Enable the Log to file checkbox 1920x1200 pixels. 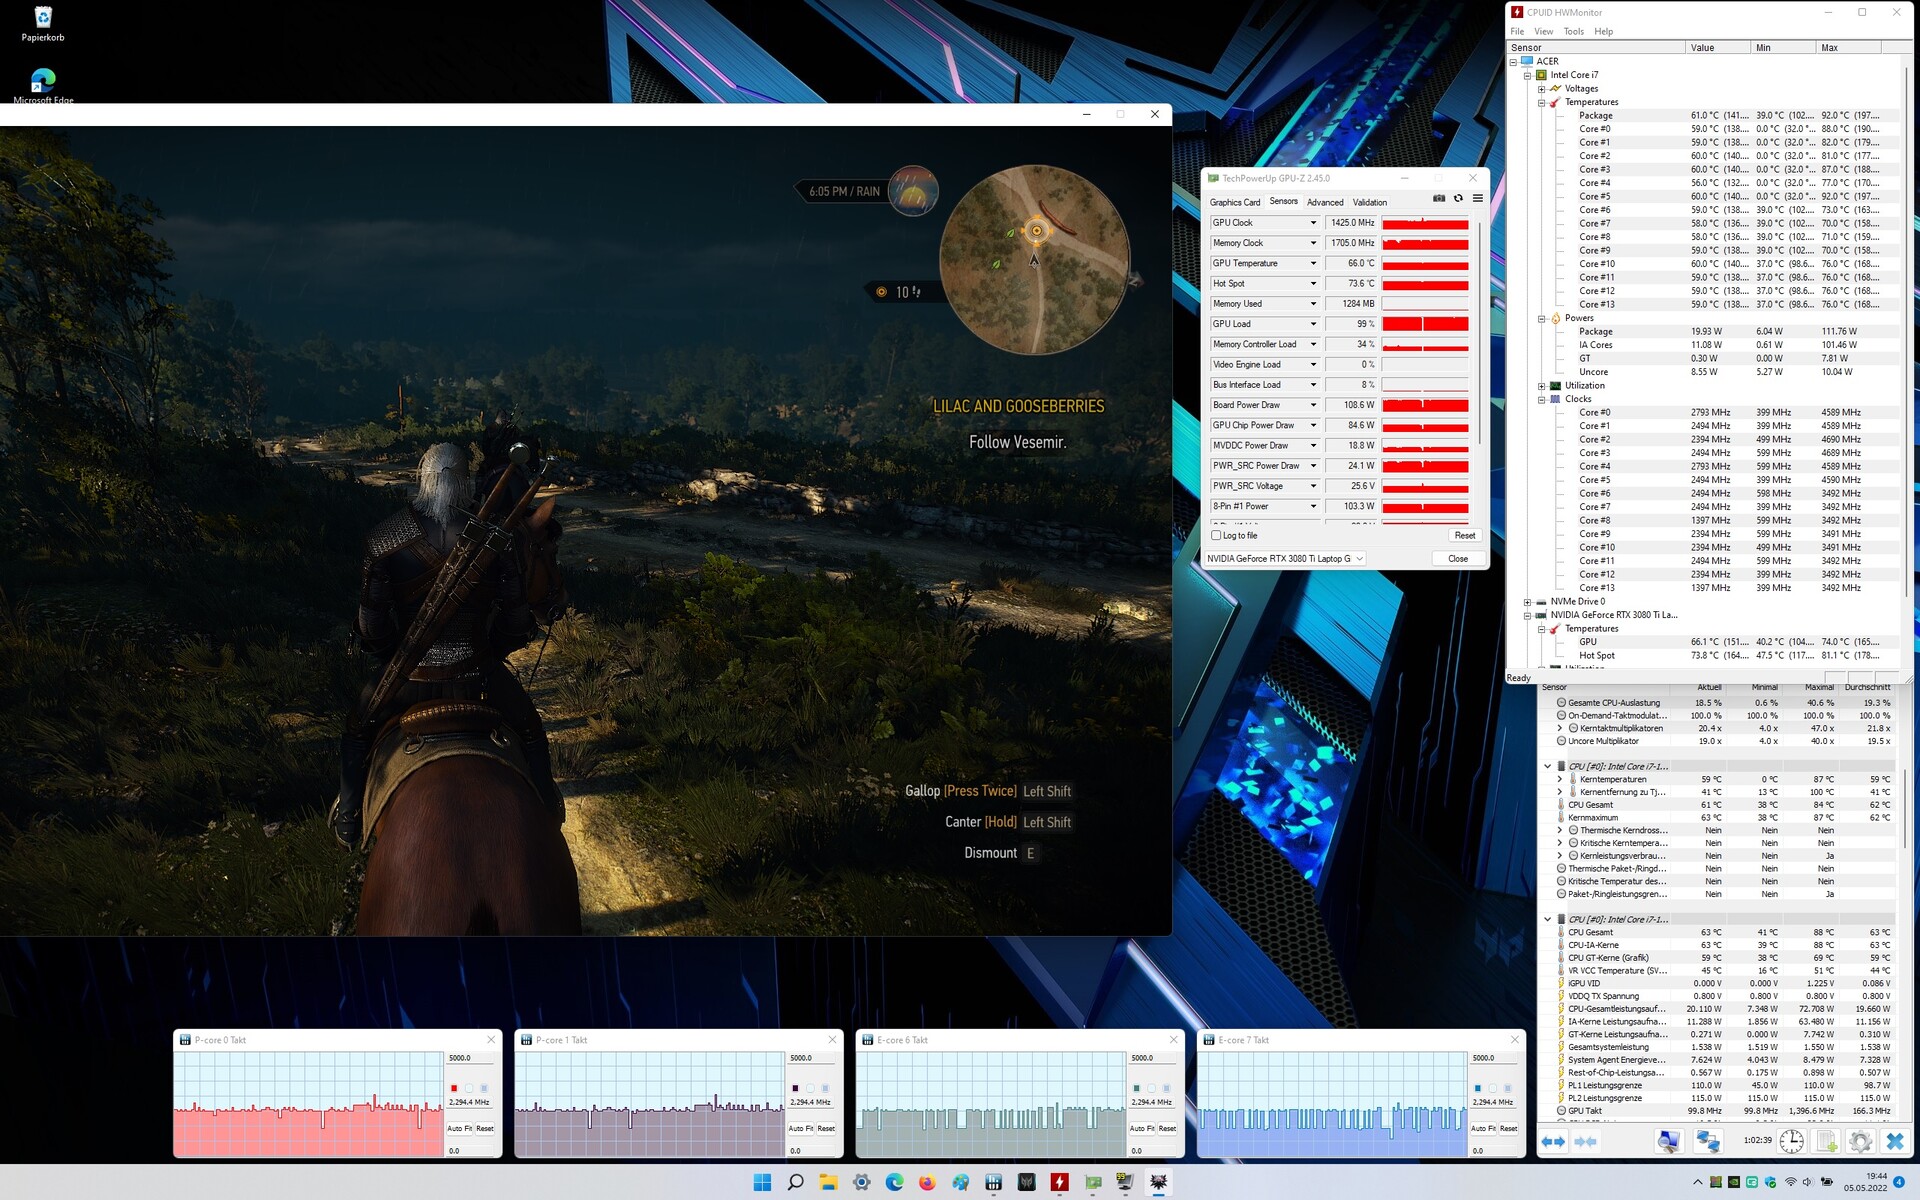coord(1216,536)
